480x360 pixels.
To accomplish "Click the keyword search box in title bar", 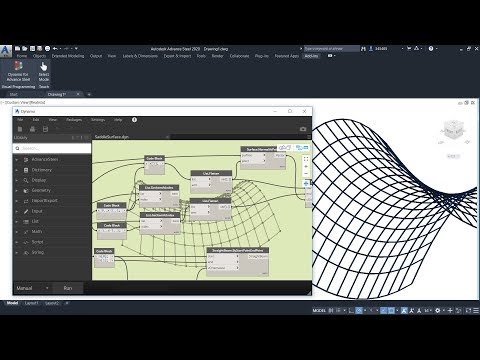I will pyautogui.click(x=332, y=49).
